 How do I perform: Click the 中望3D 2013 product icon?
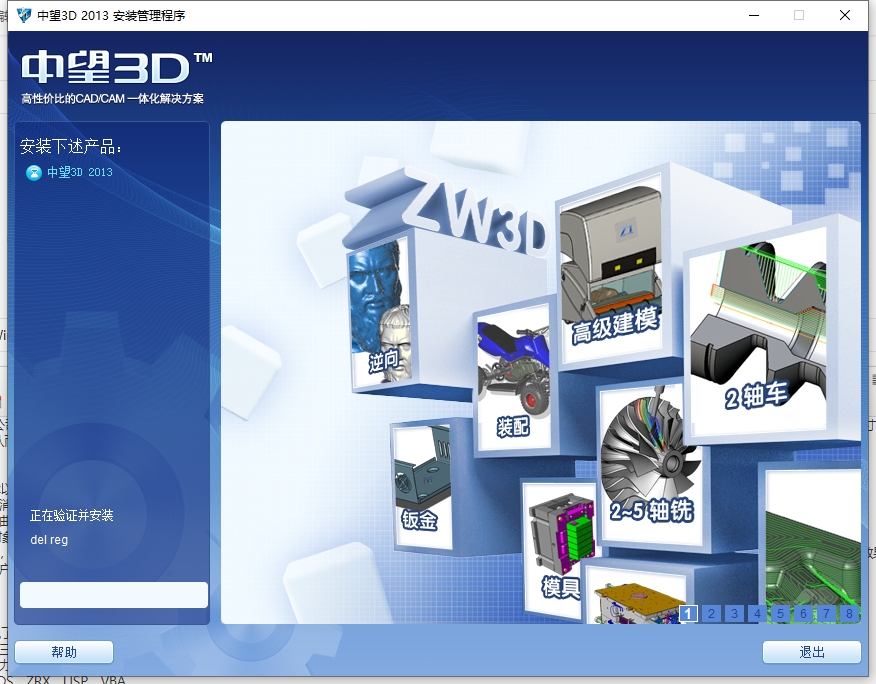tap(34, 173)
